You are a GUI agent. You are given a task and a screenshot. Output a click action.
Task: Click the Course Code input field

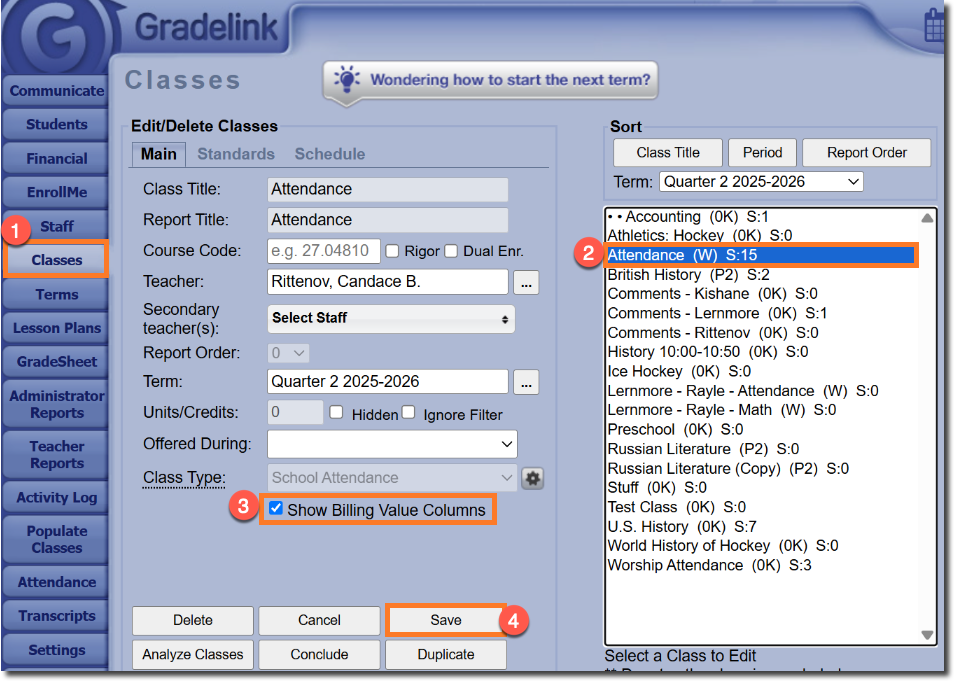pyautogui.click(x=324, y=251)
